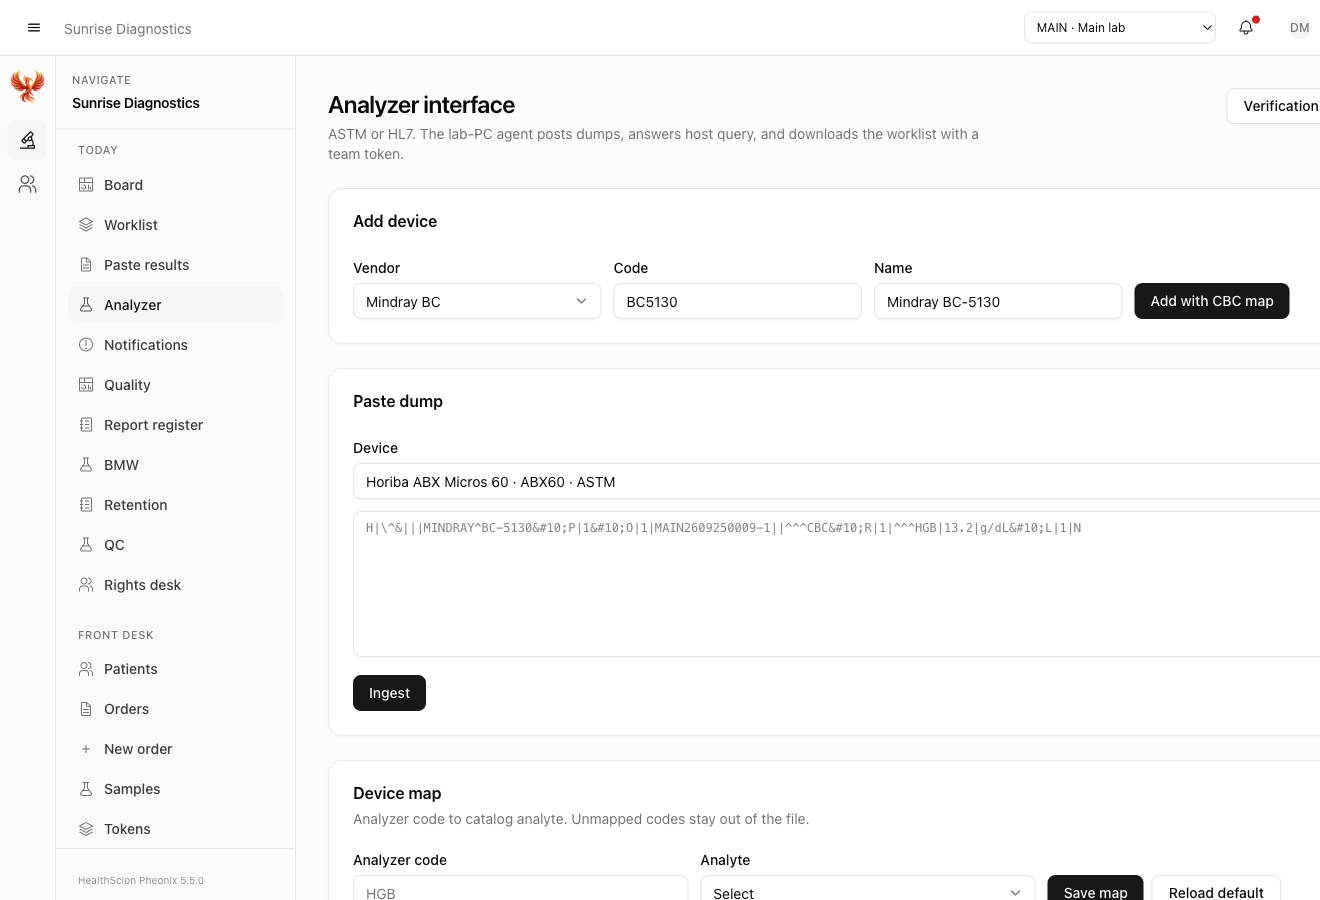Image resolution: width=1320 pixels, height=900 pixels.
Task: Open Tokens page in sidebar
Action: pyautogui.click(x=176, y=829)
